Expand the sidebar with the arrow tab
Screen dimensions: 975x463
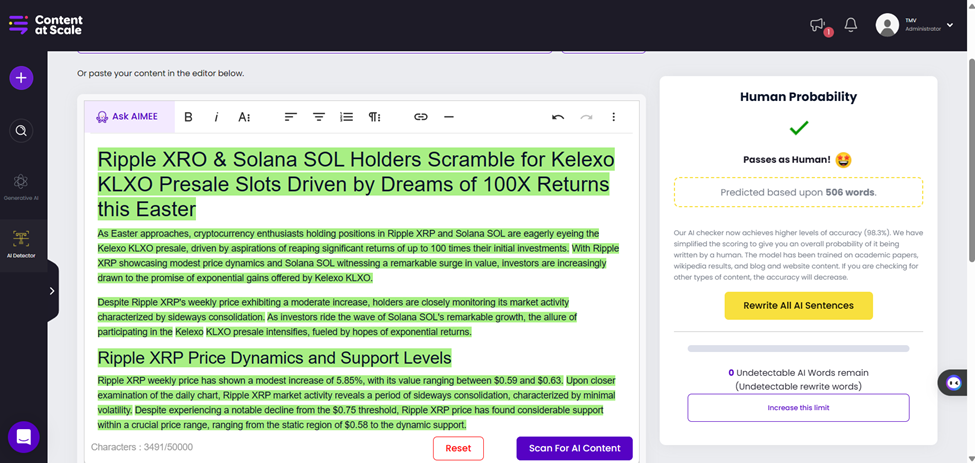[x=52, y=291]
